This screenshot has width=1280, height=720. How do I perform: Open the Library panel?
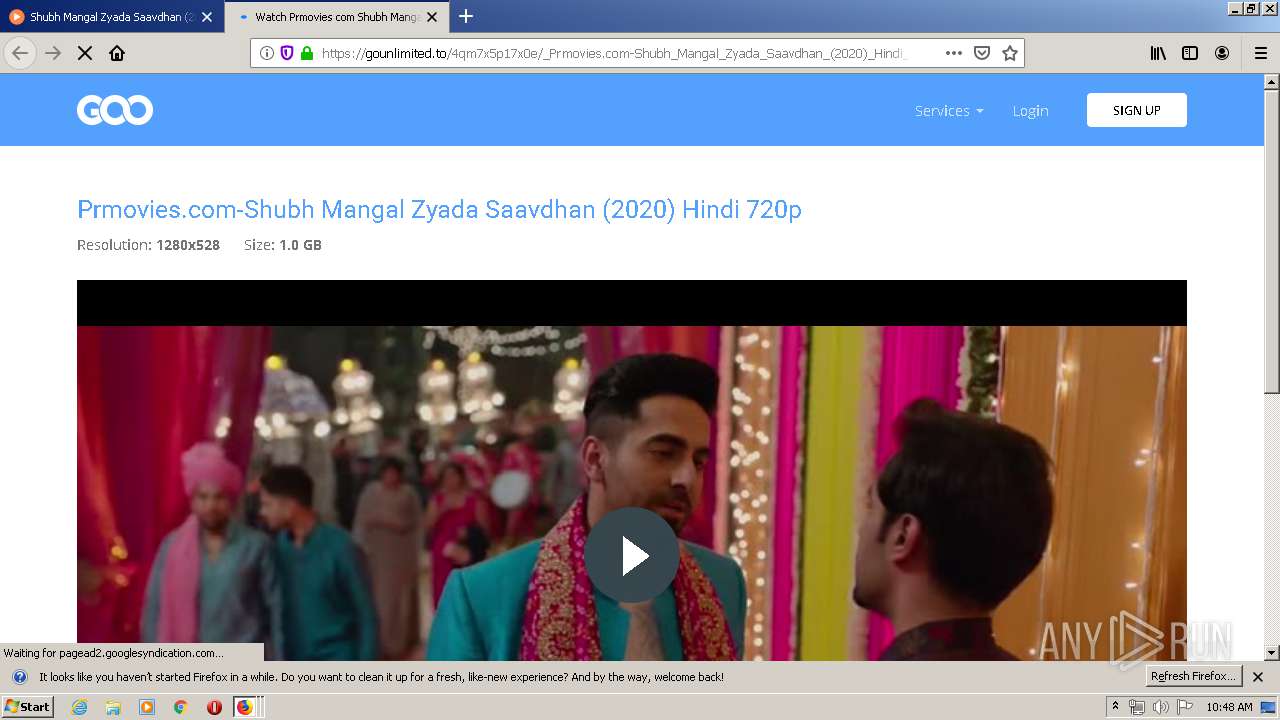[x=1158, y=53]
